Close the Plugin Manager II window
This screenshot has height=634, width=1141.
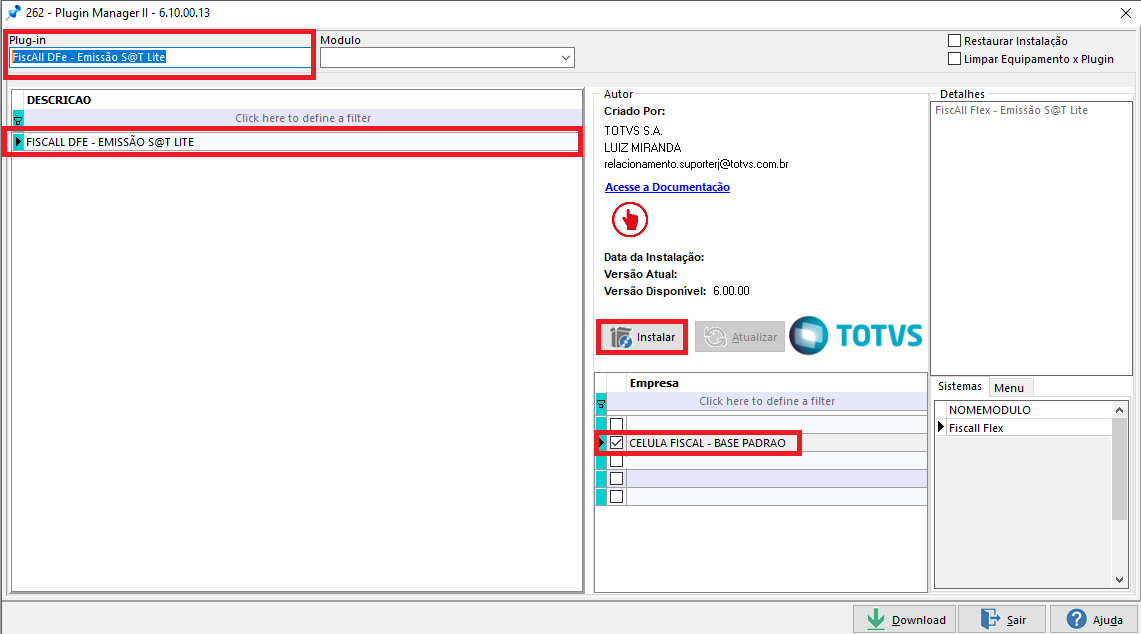[1125, 13]
